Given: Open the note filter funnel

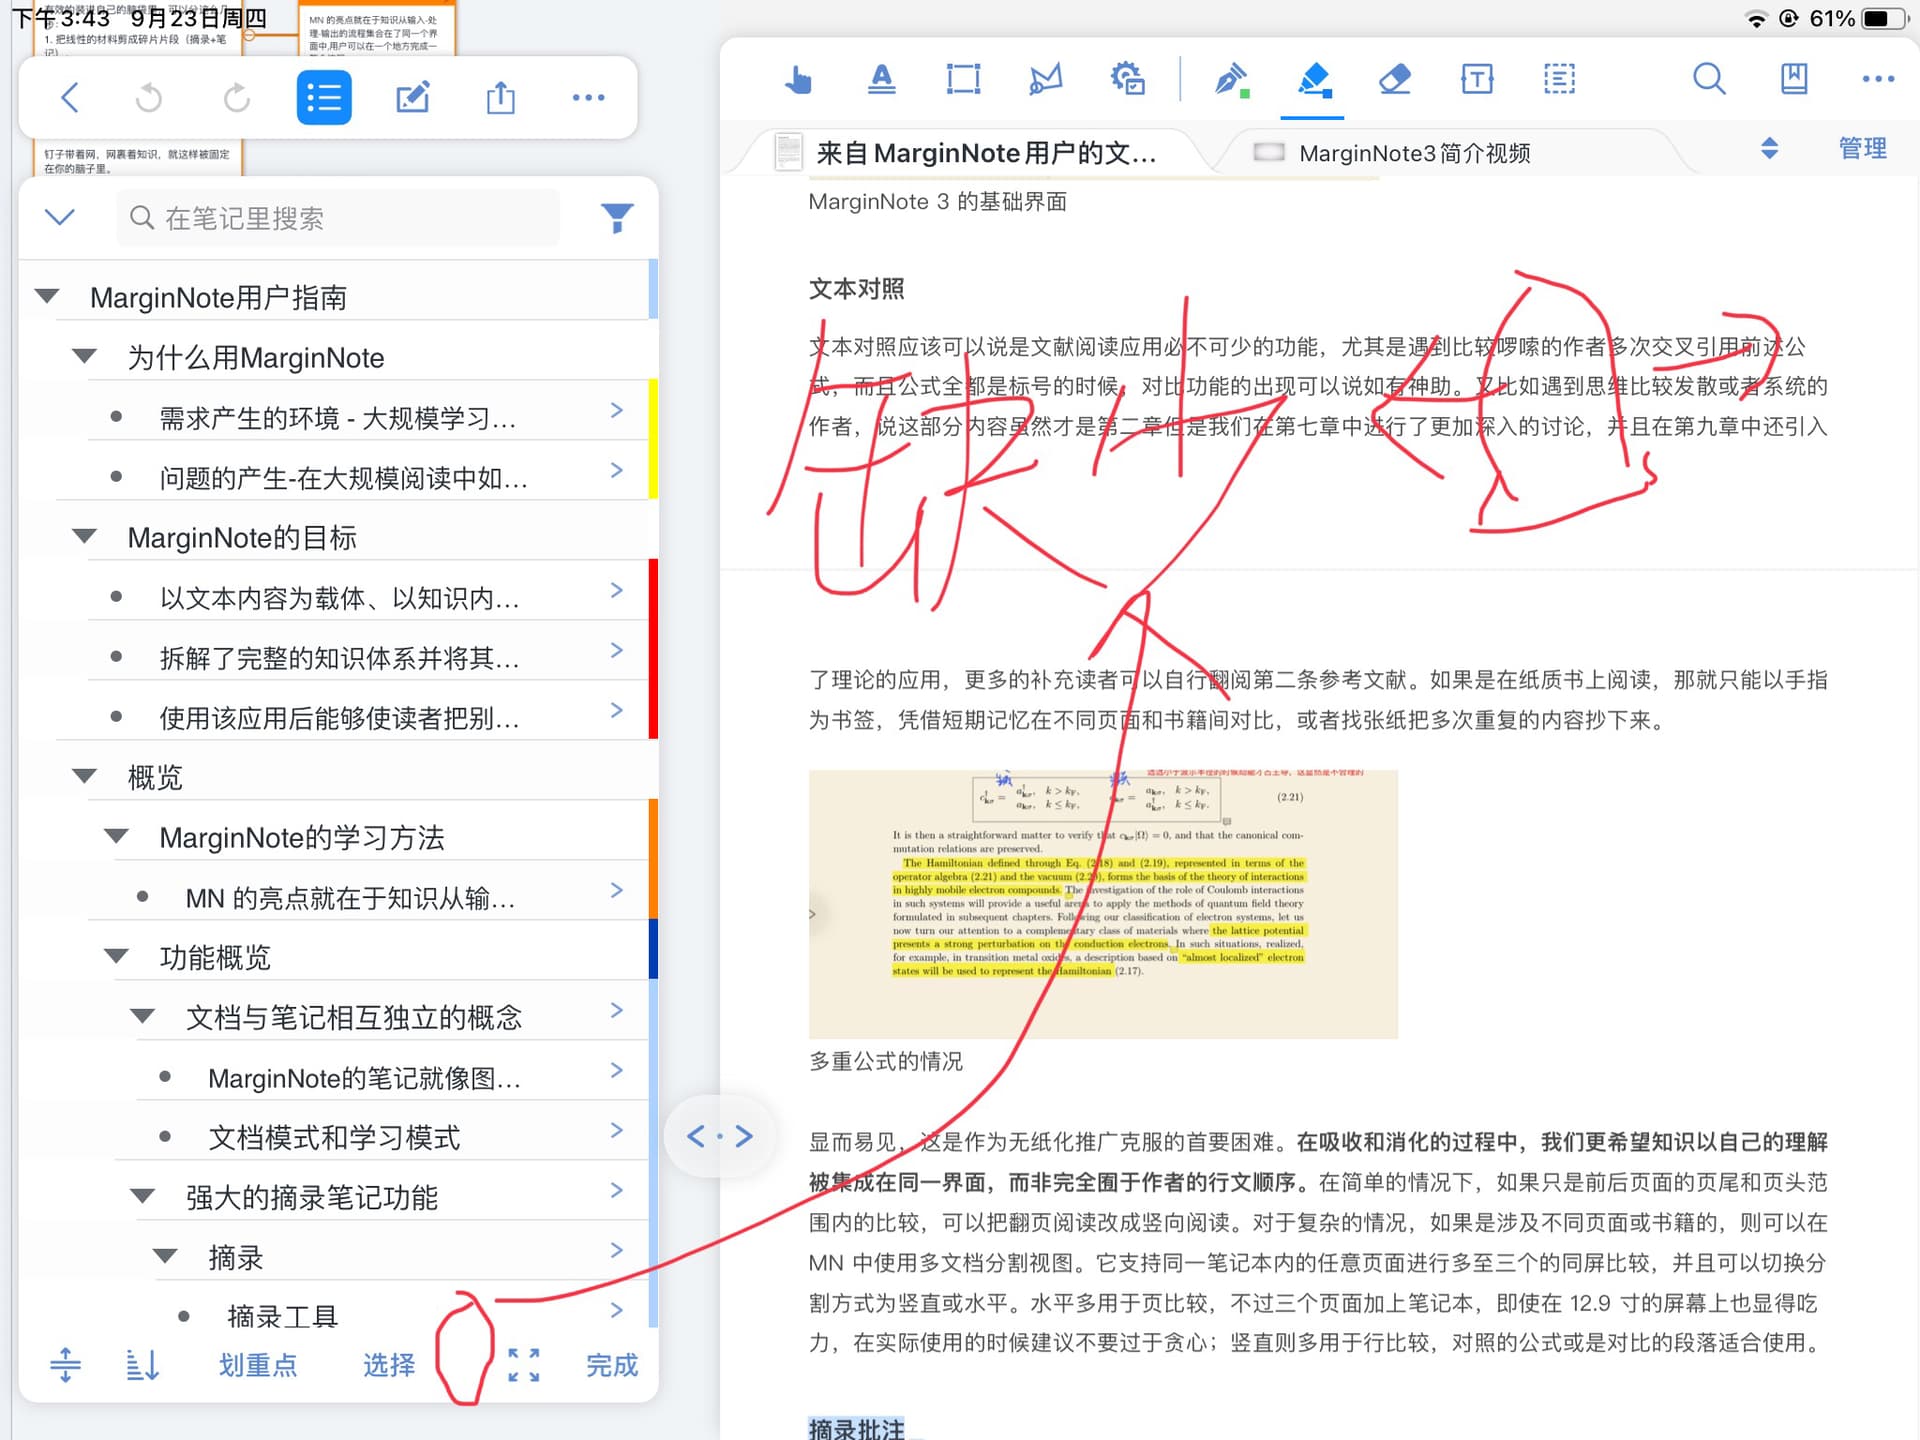Looking at the screenshot, I should [x=617, y=218].
